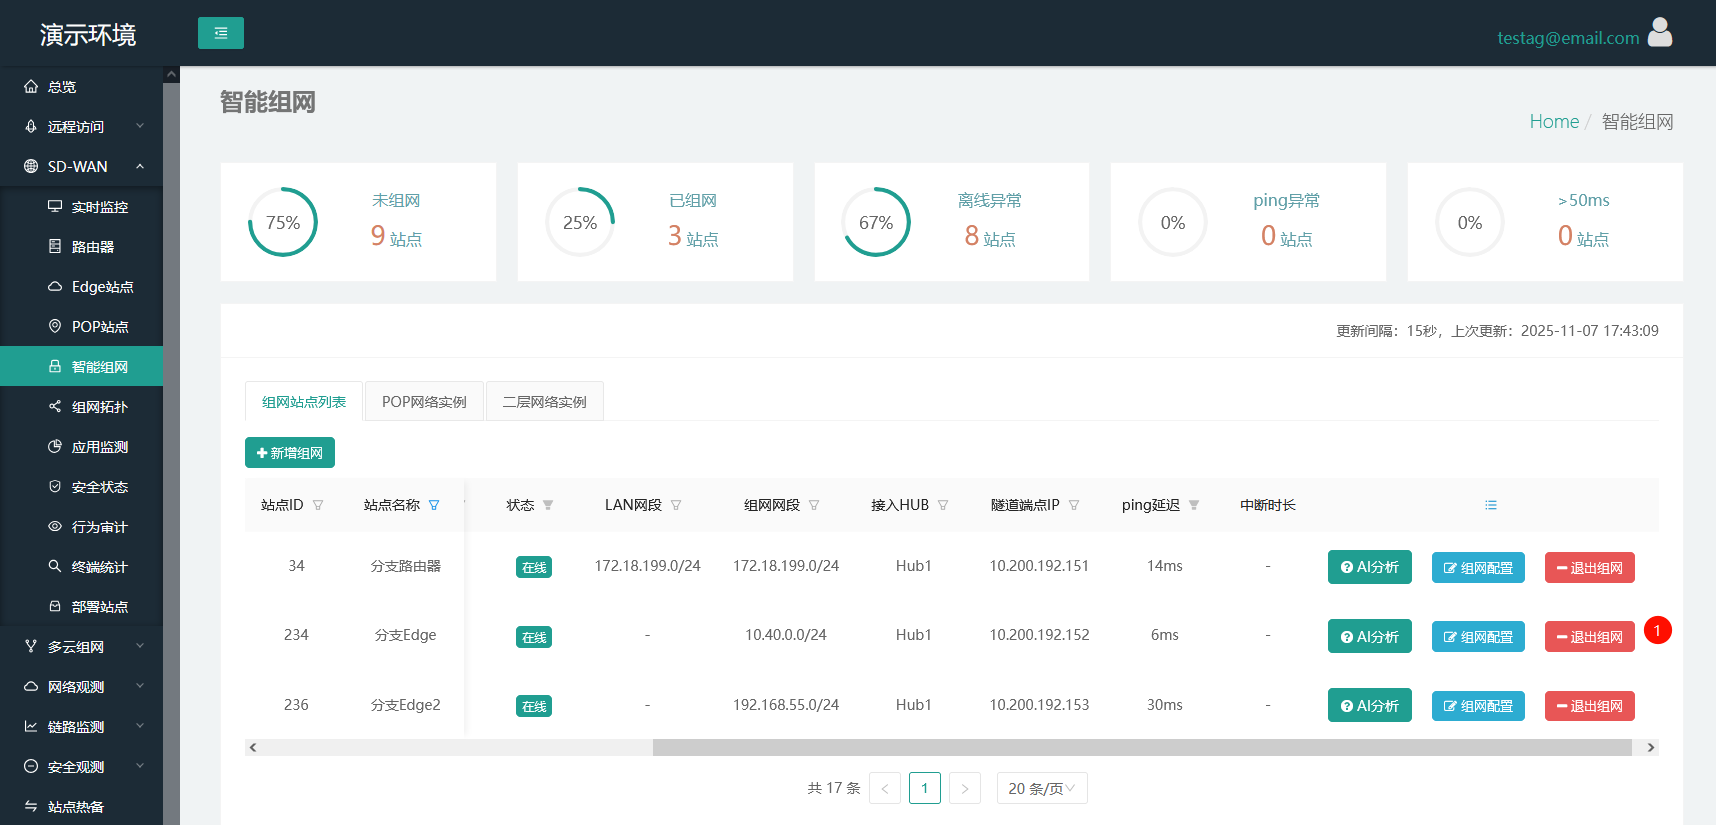
Task: Open Edge站点 cloud icon
Action: click(x=55, y=287)
